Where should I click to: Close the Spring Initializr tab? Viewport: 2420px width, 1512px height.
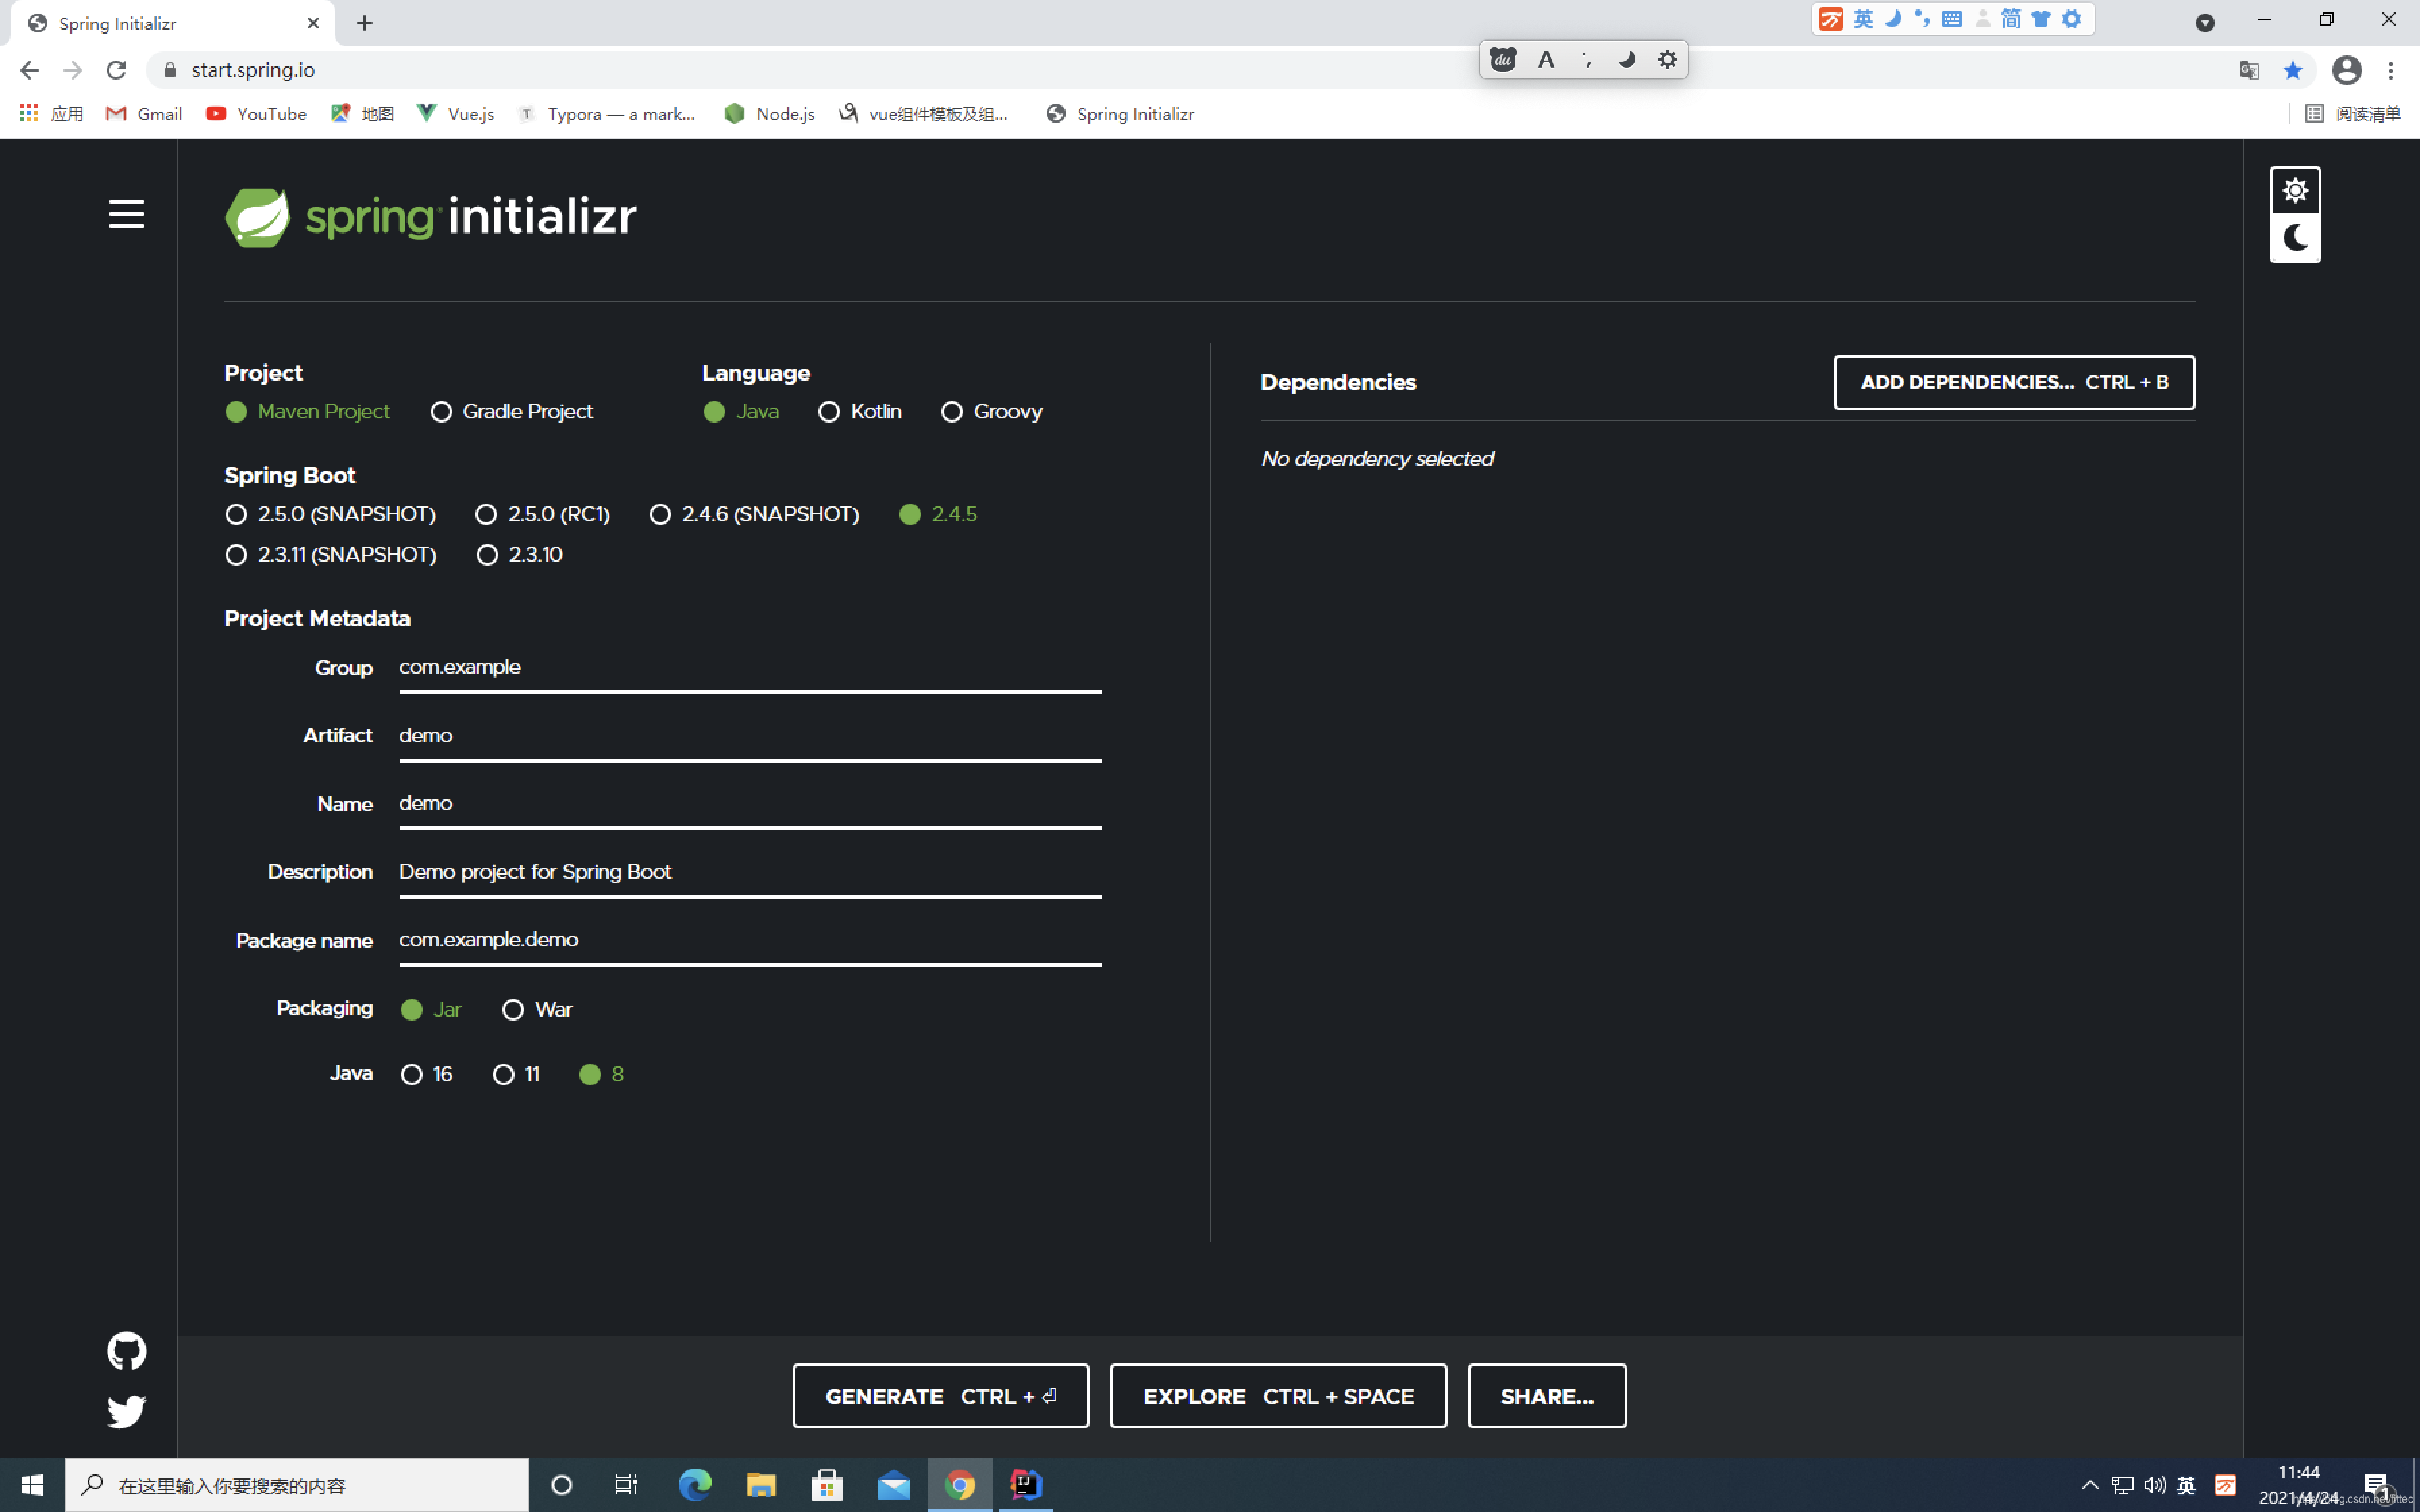click(x=313, y=23)
